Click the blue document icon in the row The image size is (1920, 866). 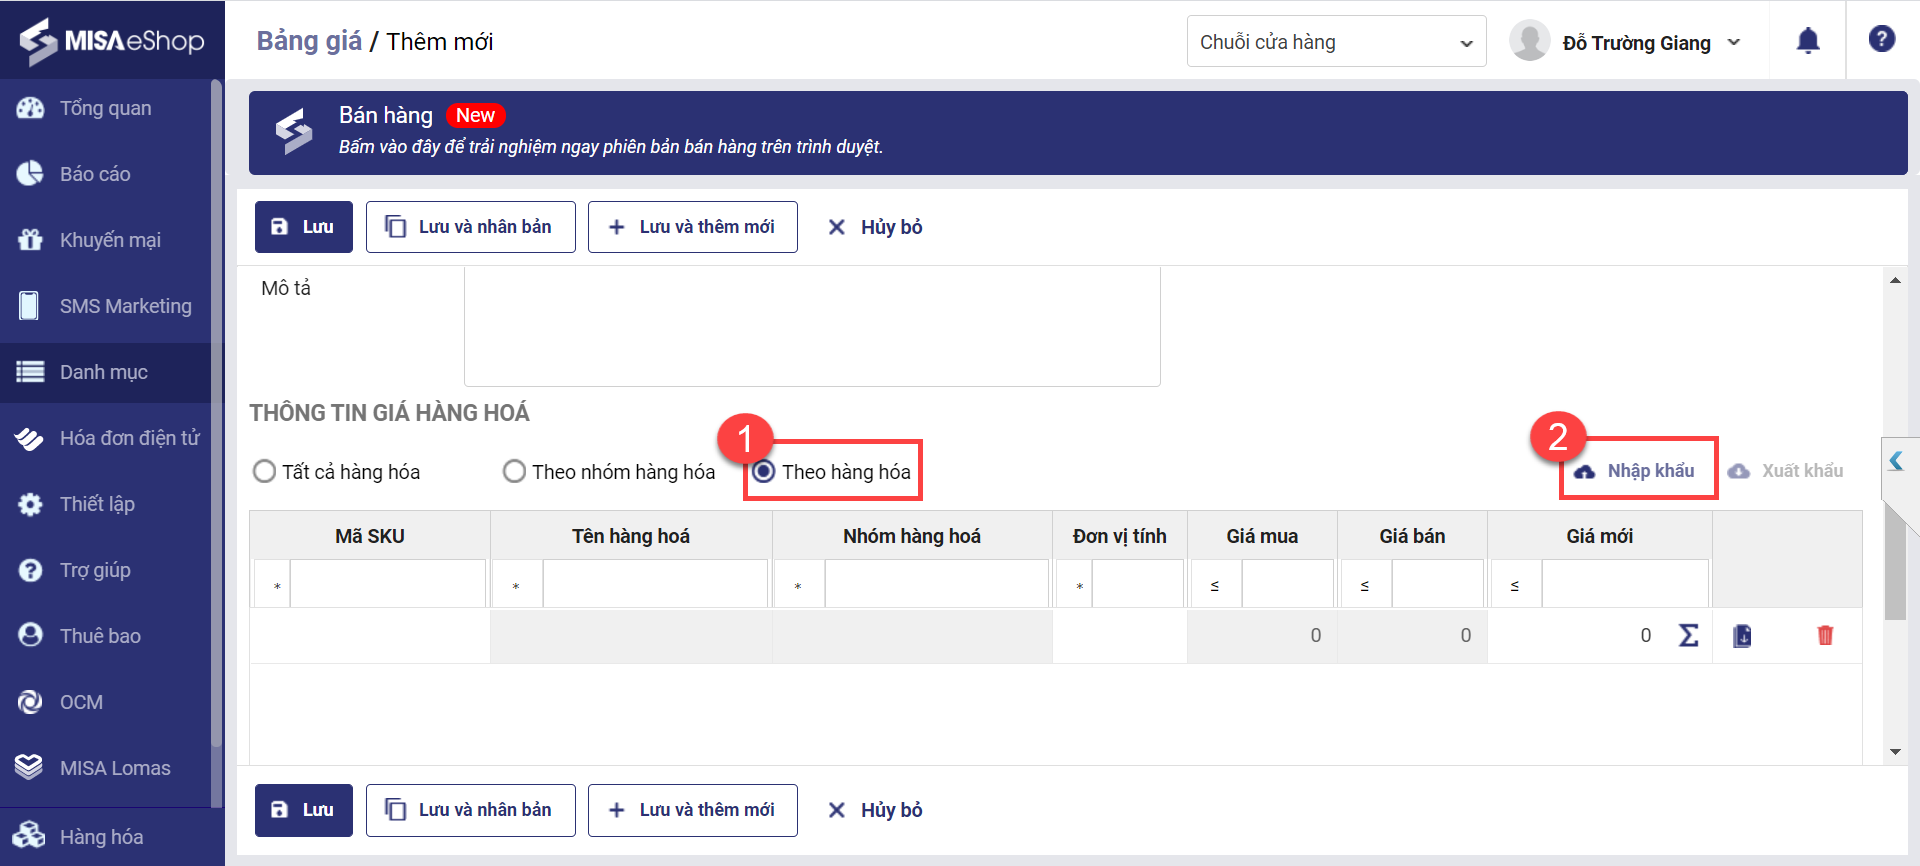coord(1742,635)
